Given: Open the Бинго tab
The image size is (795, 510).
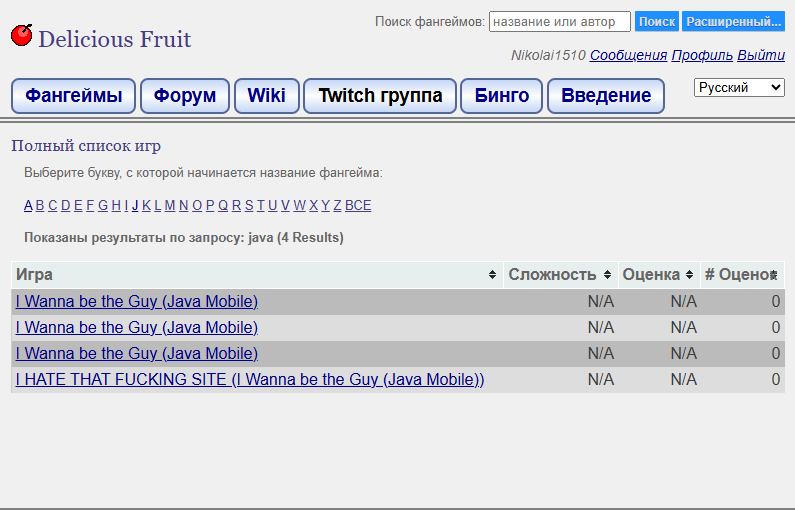Looking at the screenshot, I should [501, 96].
